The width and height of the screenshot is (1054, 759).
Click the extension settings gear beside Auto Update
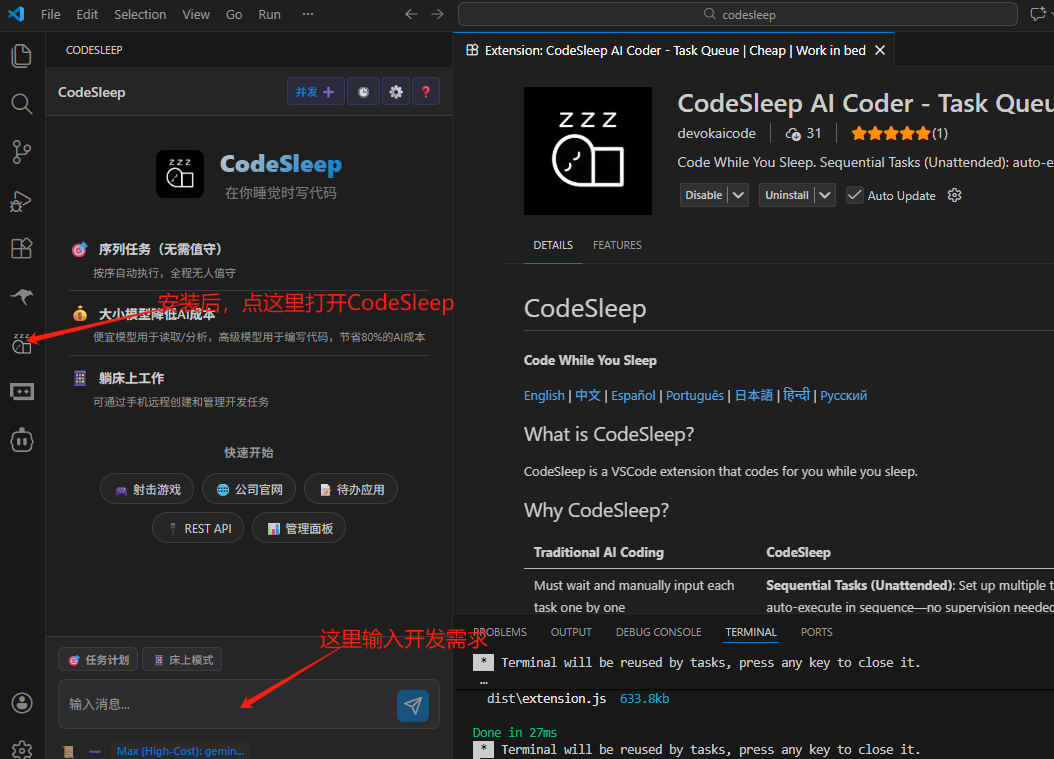point(954,196)
